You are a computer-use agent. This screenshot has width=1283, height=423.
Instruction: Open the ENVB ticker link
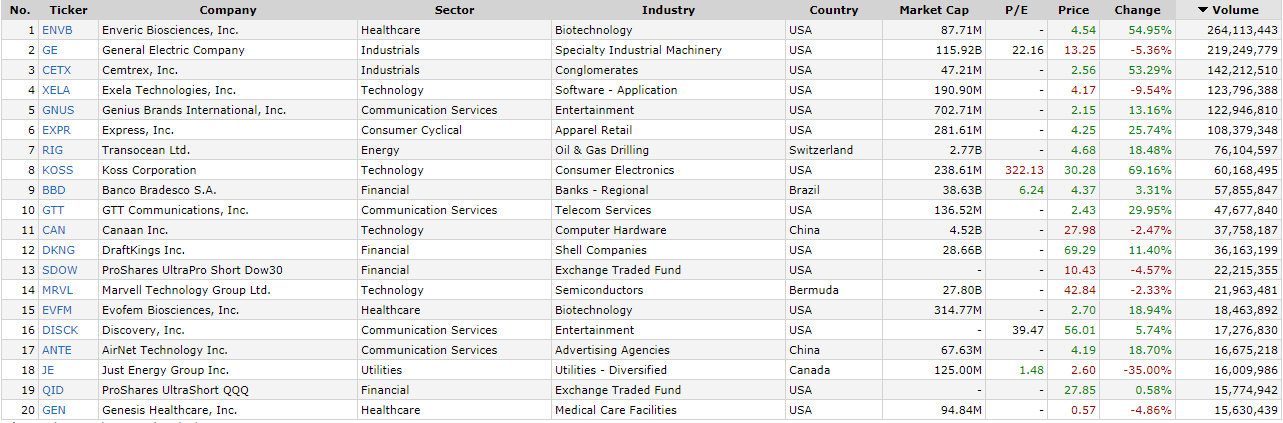point(57,30)
